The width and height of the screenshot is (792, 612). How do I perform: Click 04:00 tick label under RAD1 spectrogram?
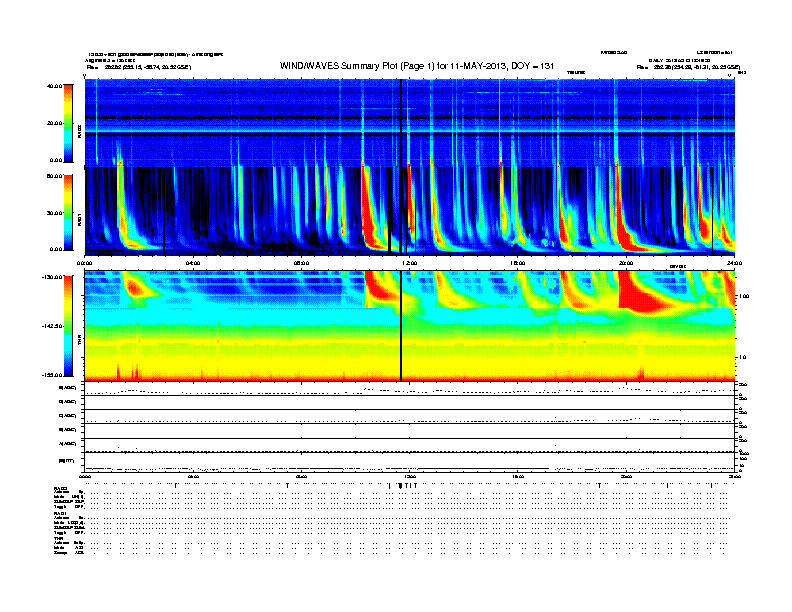point(193,263)
